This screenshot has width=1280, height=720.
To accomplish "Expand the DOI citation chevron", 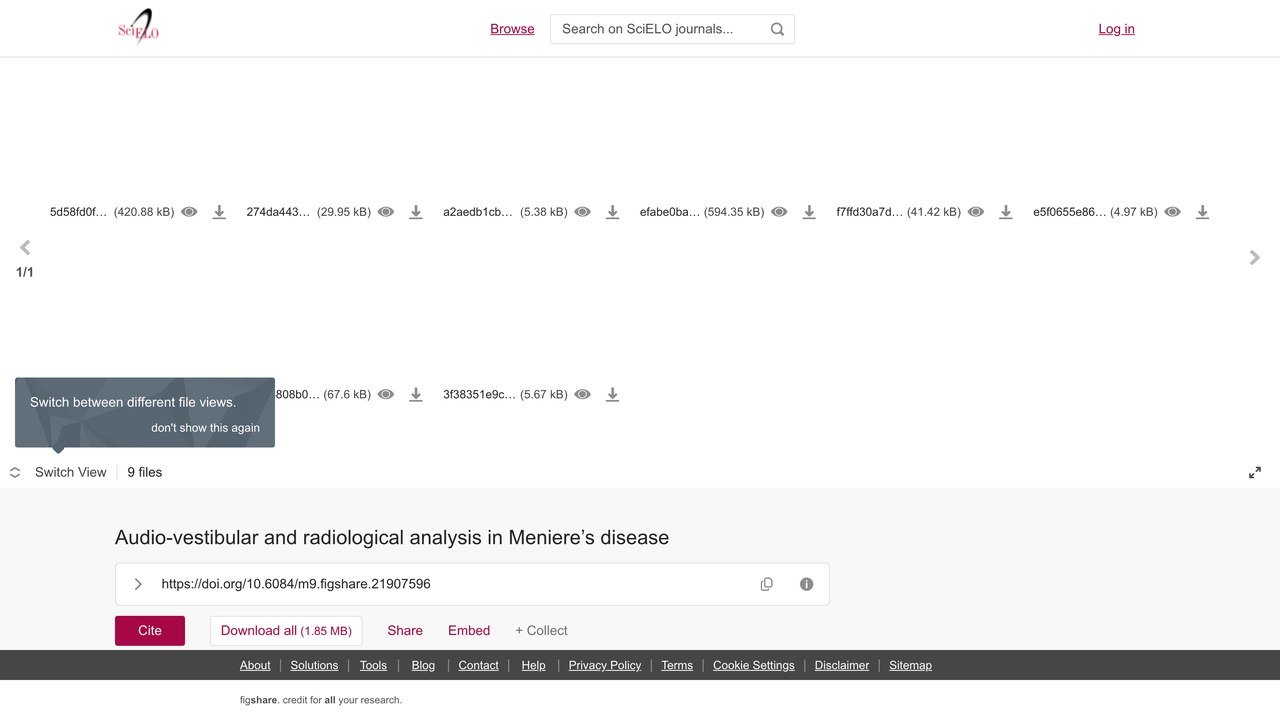I will [138, 584].
